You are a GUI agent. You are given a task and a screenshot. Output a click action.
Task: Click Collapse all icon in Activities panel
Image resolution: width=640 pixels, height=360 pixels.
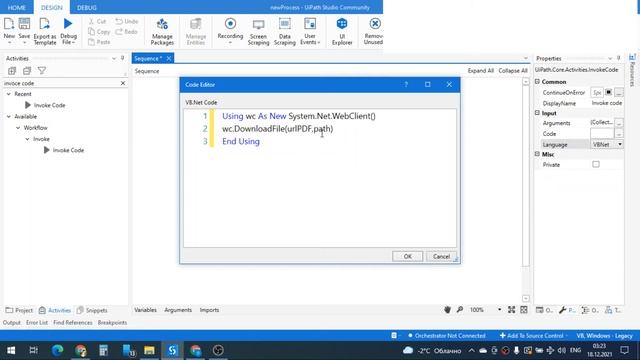[27, 71]
